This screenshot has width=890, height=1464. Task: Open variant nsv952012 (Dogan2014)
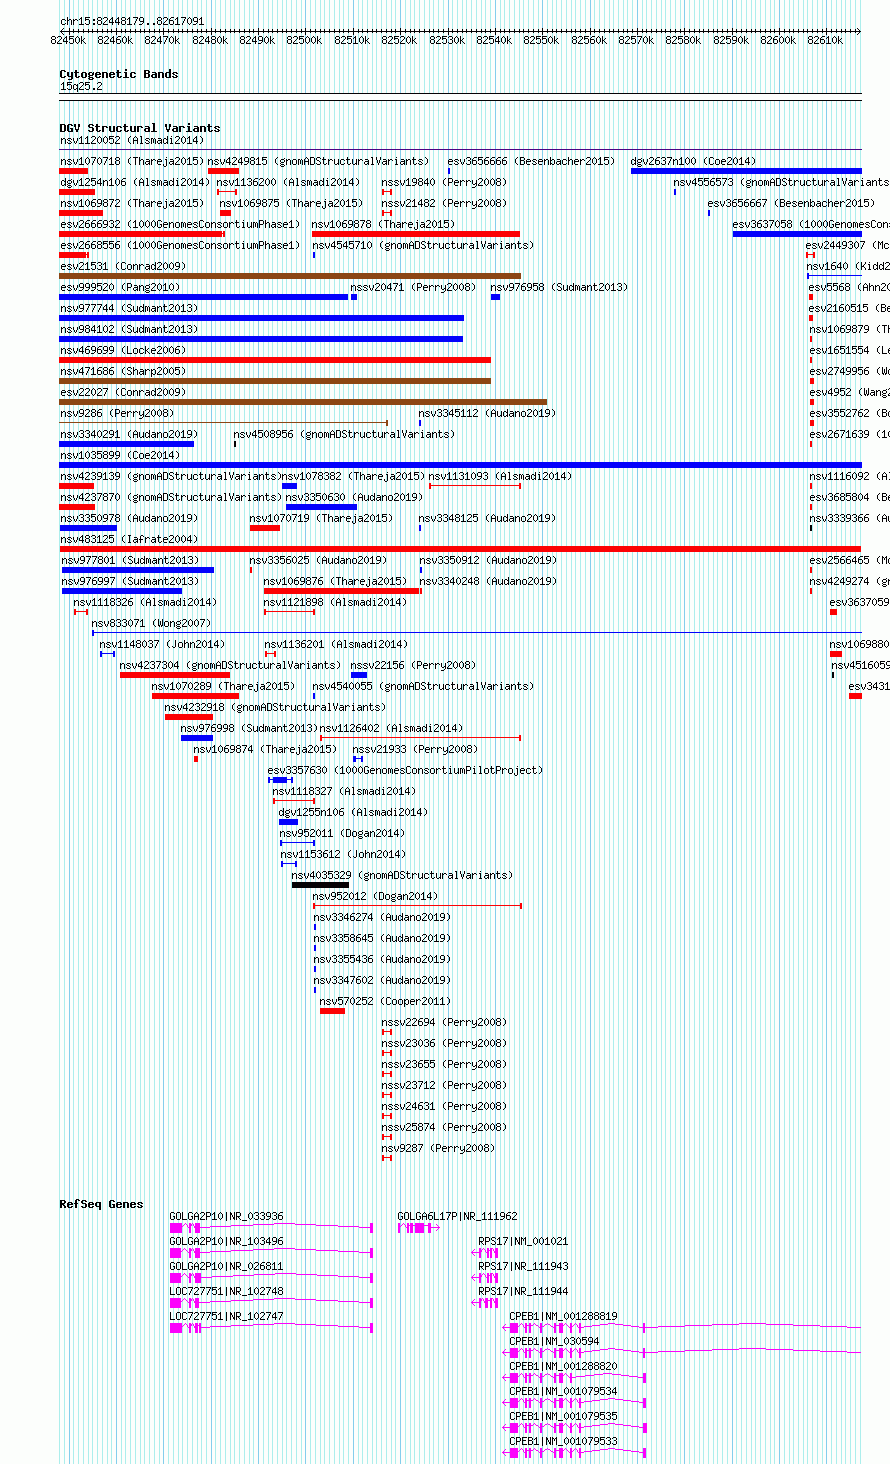(375, 896)
